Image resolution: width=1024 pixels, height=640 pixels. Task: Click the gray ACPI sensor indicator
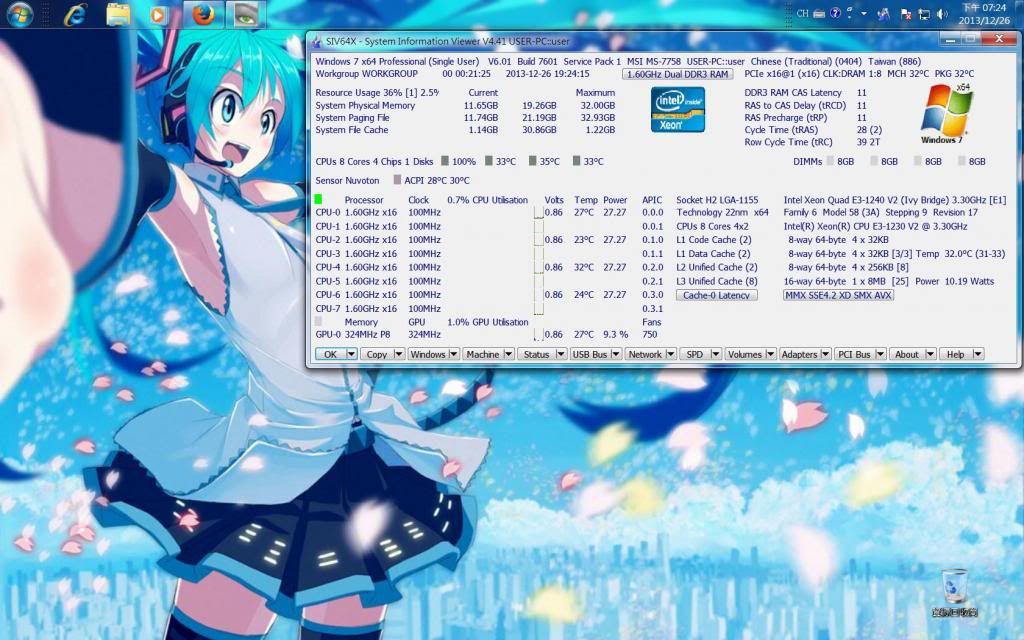(397, 180)
